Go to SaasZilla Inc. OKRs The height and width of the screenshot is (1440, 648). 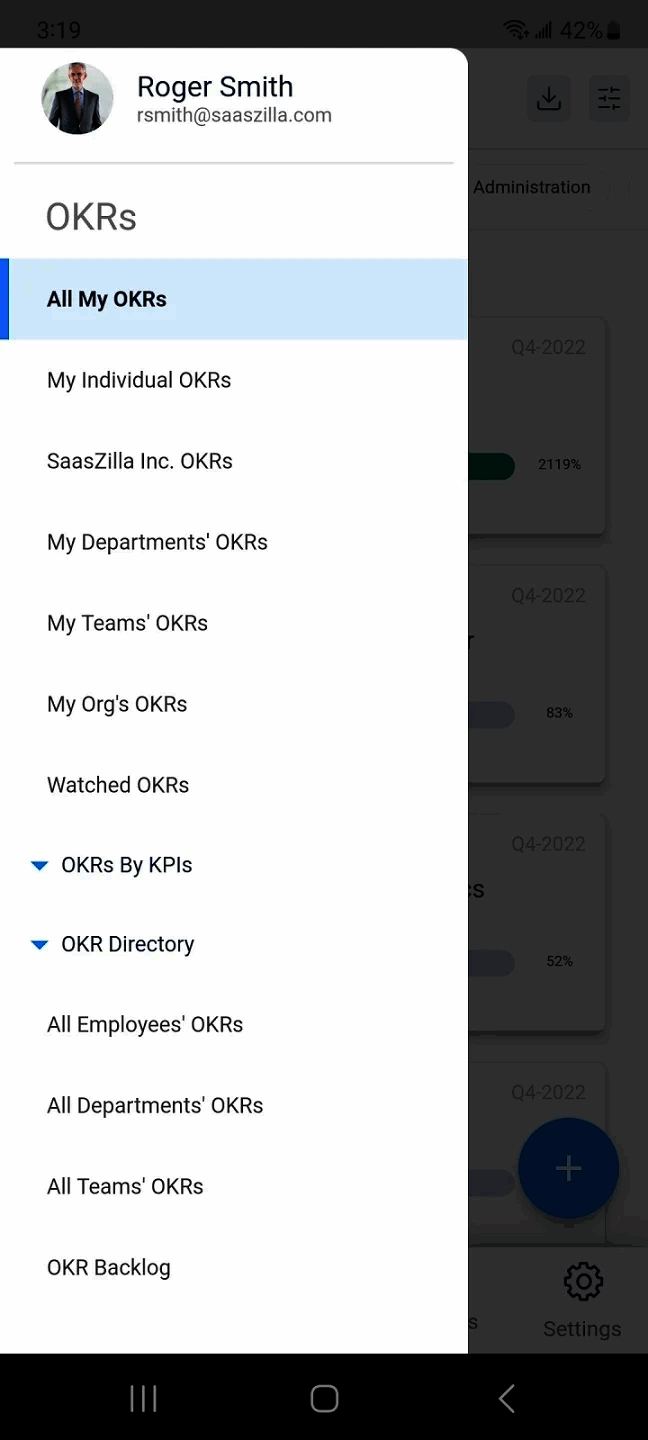[x=140, y=461]
